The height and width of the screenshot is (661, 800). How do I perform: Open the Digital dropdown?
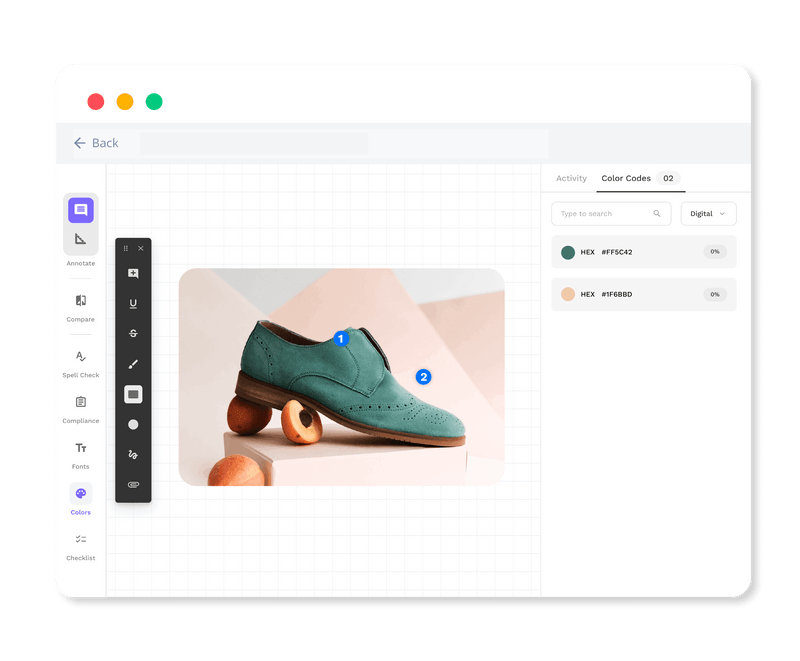tap(708, 213)
